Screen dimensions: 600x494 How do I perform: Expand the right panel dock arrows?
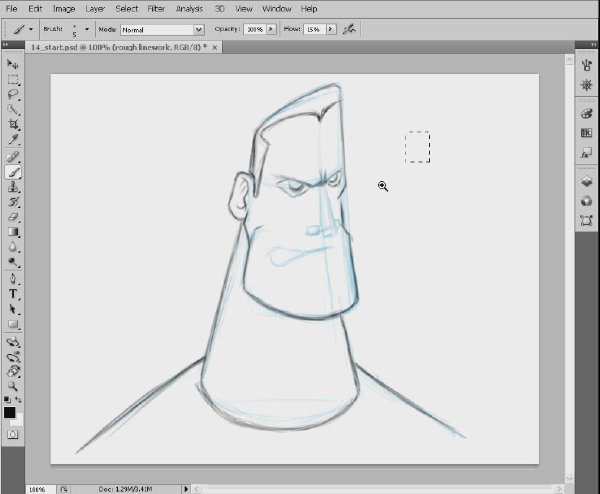[593, 45]
